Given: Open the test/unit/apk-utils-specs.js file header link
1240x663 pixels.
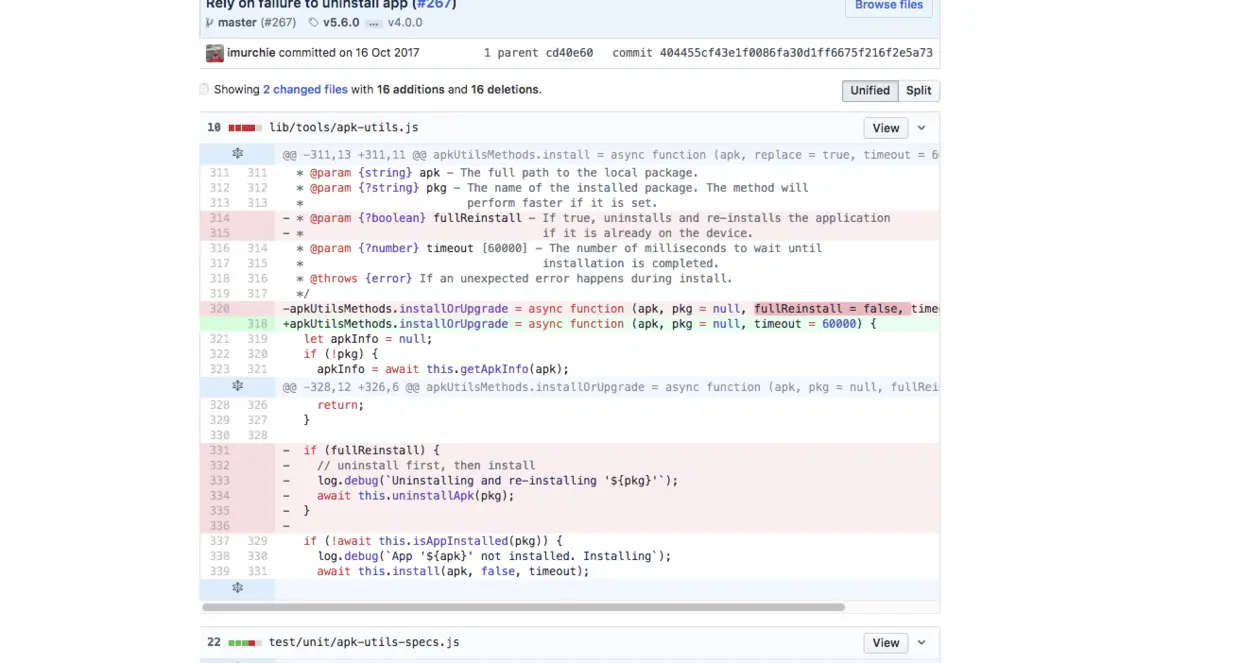Looking at the screenshot, I should 364,642.
